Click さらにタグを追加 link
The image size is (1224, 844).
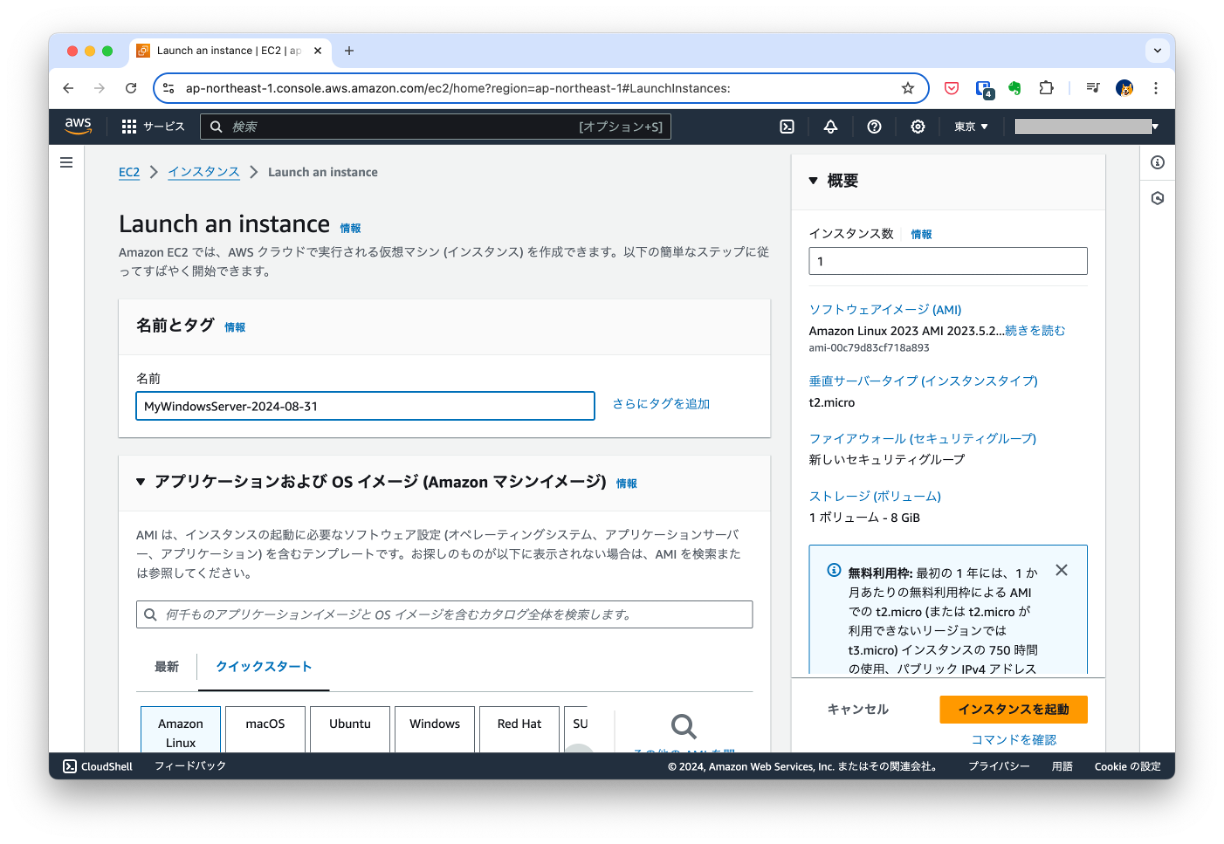(x=661, y=404)
